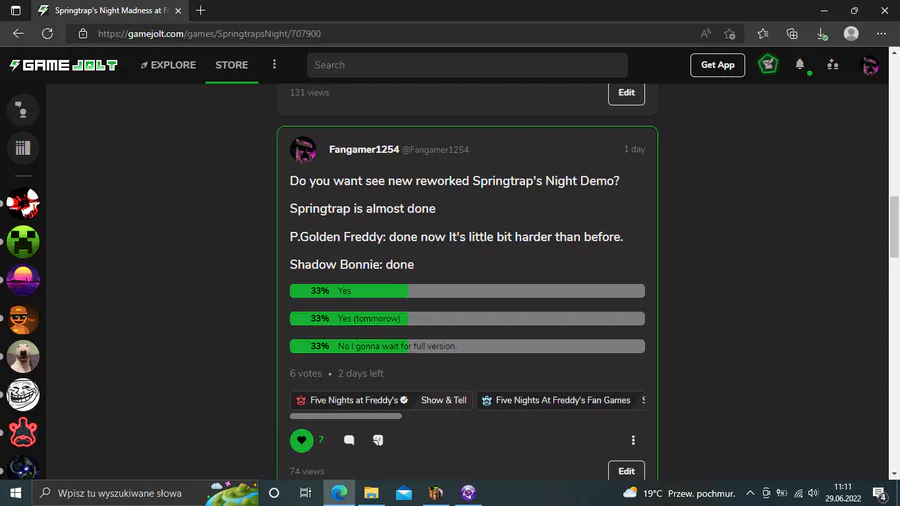Screen dimensions: 900x506
Task: Open browser Settings and more menu
Action: (882, 34)
